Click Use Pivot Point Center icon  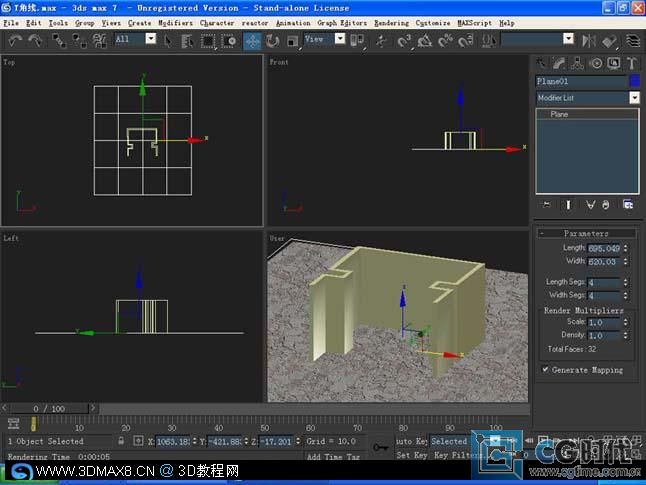[357, 40]
